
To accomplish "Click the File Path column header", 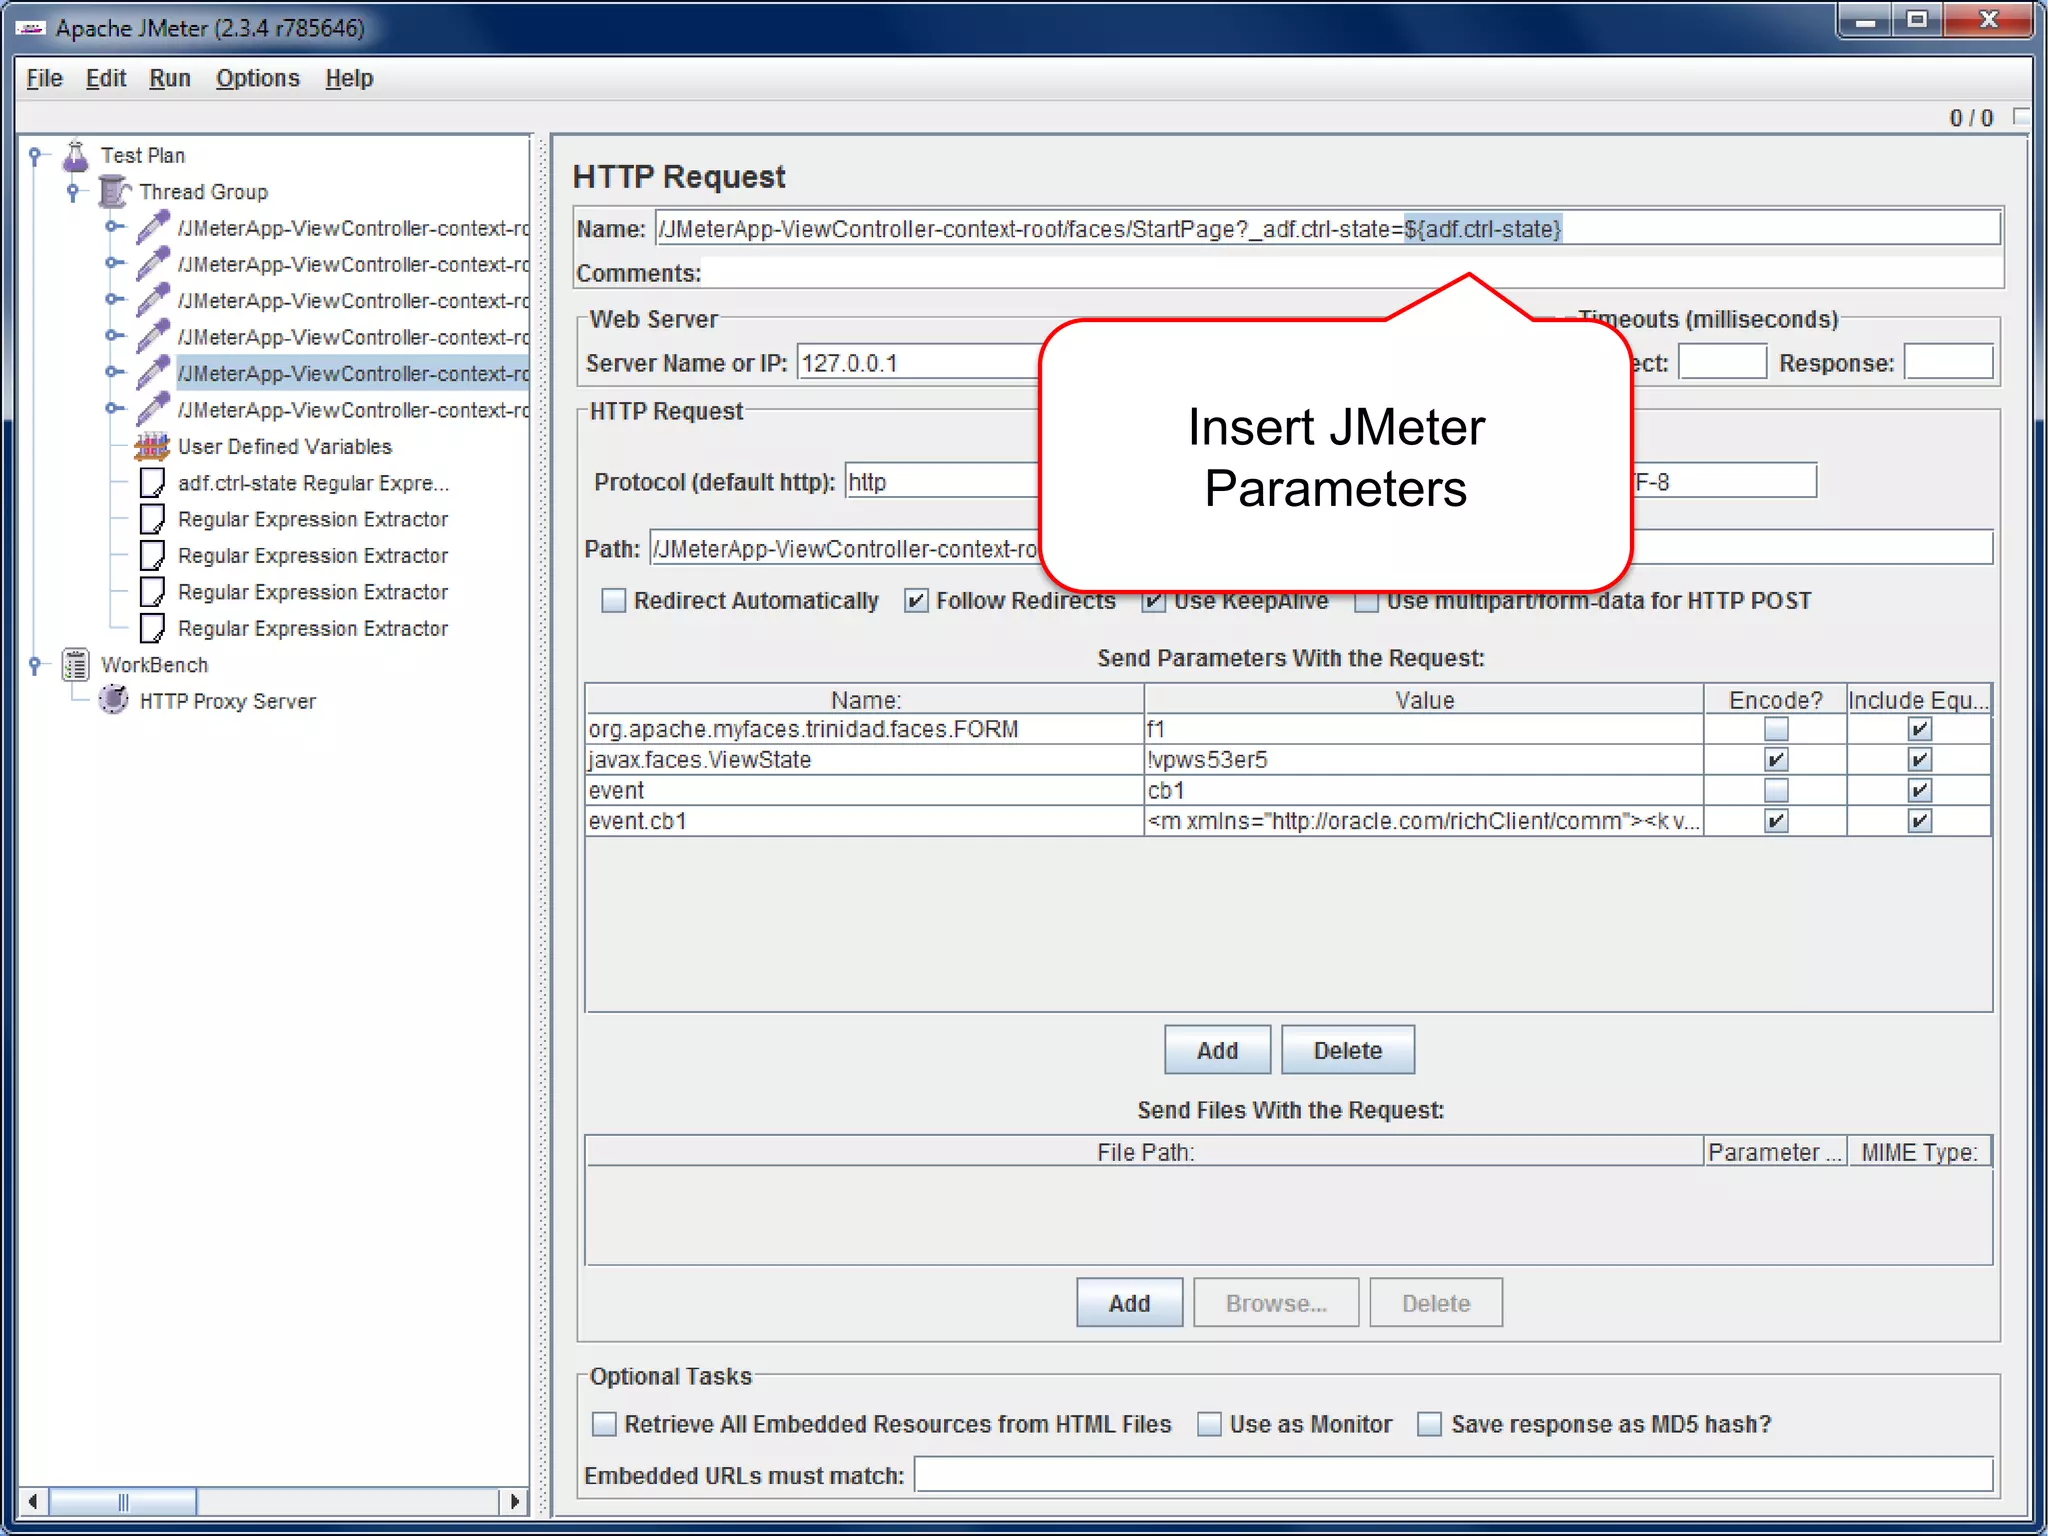I will [1145, 1152].
